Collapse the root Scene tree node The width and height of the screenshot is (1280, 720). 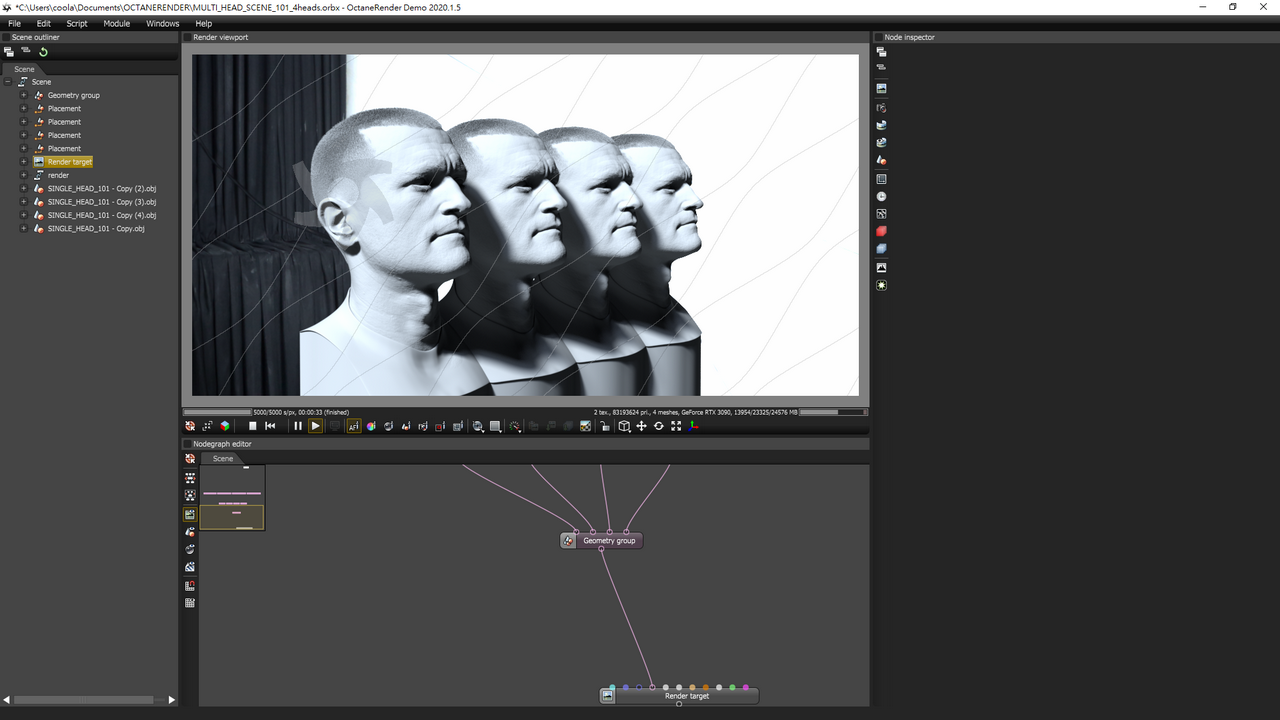pos(8,82)
